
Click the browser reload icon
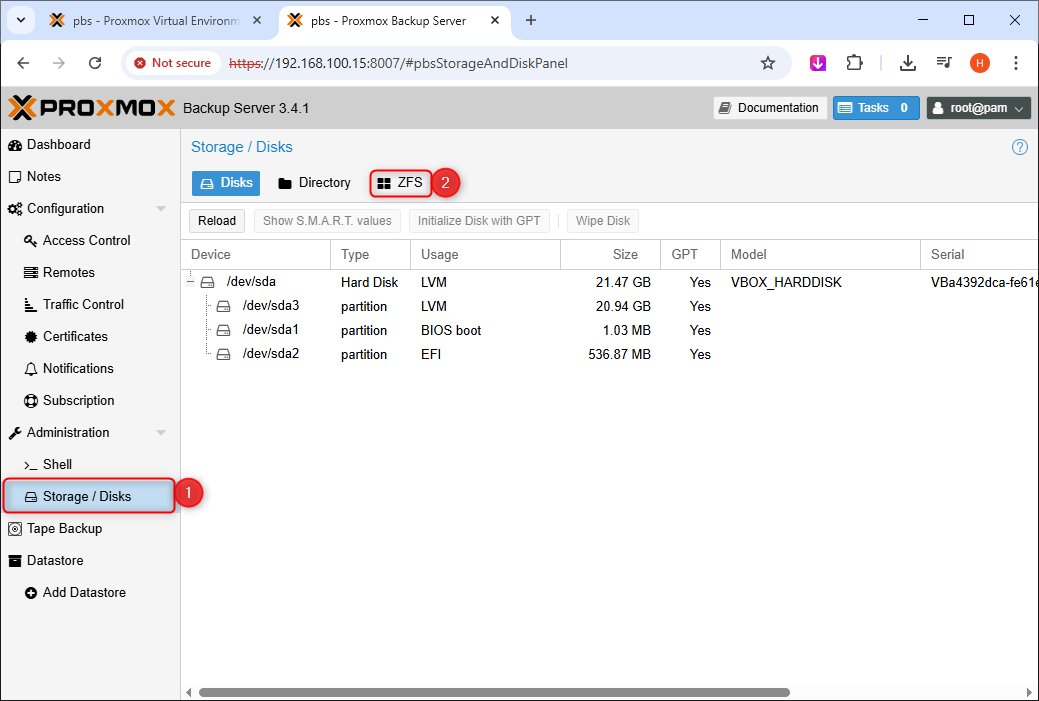click(x=95, y=63)
